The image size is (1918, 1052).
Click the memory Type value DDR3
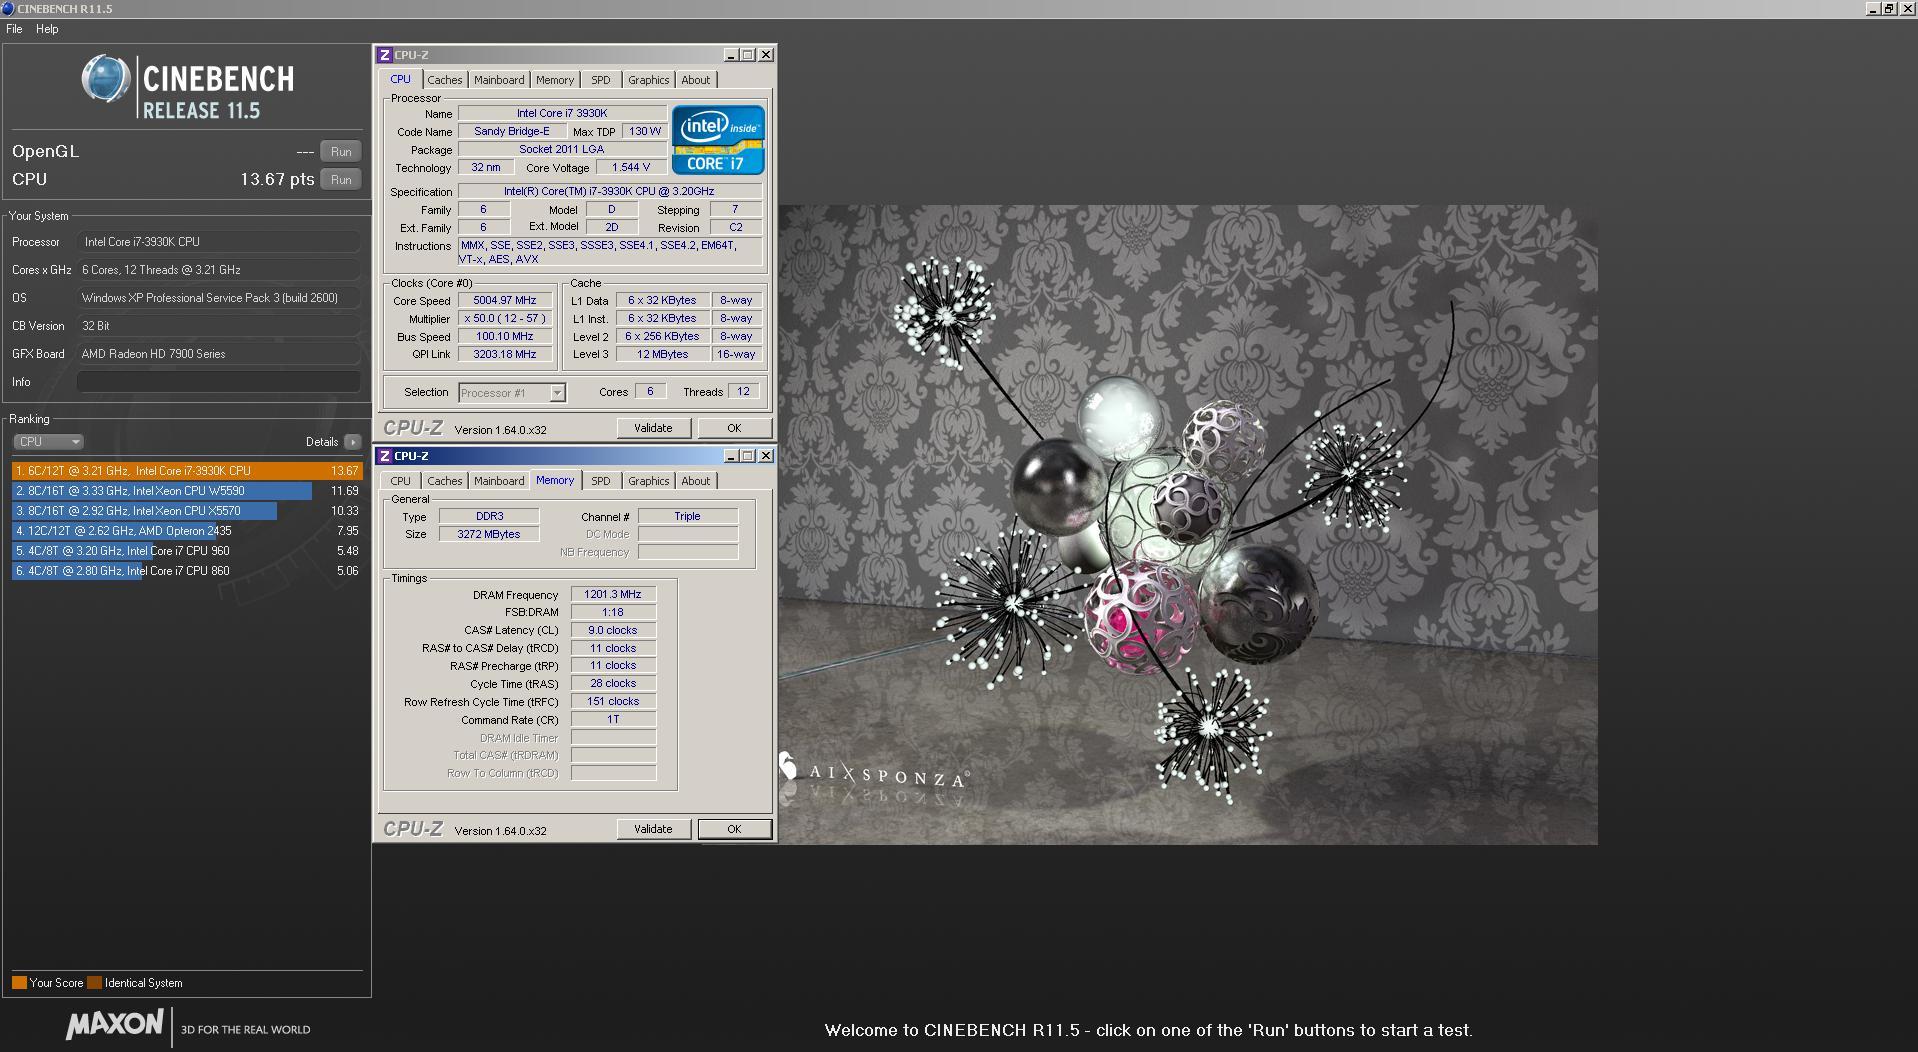489,516
